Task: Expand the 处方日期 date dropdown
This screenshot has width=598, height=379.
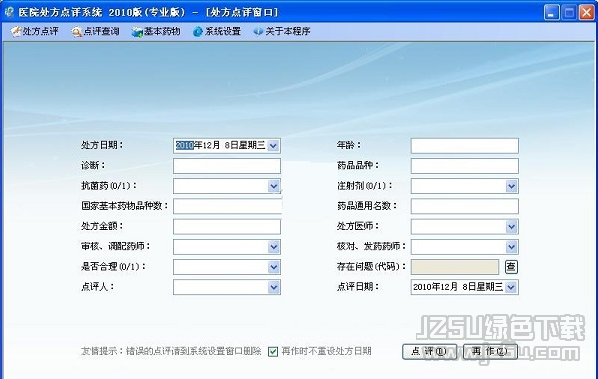Action: coord(273,146)
